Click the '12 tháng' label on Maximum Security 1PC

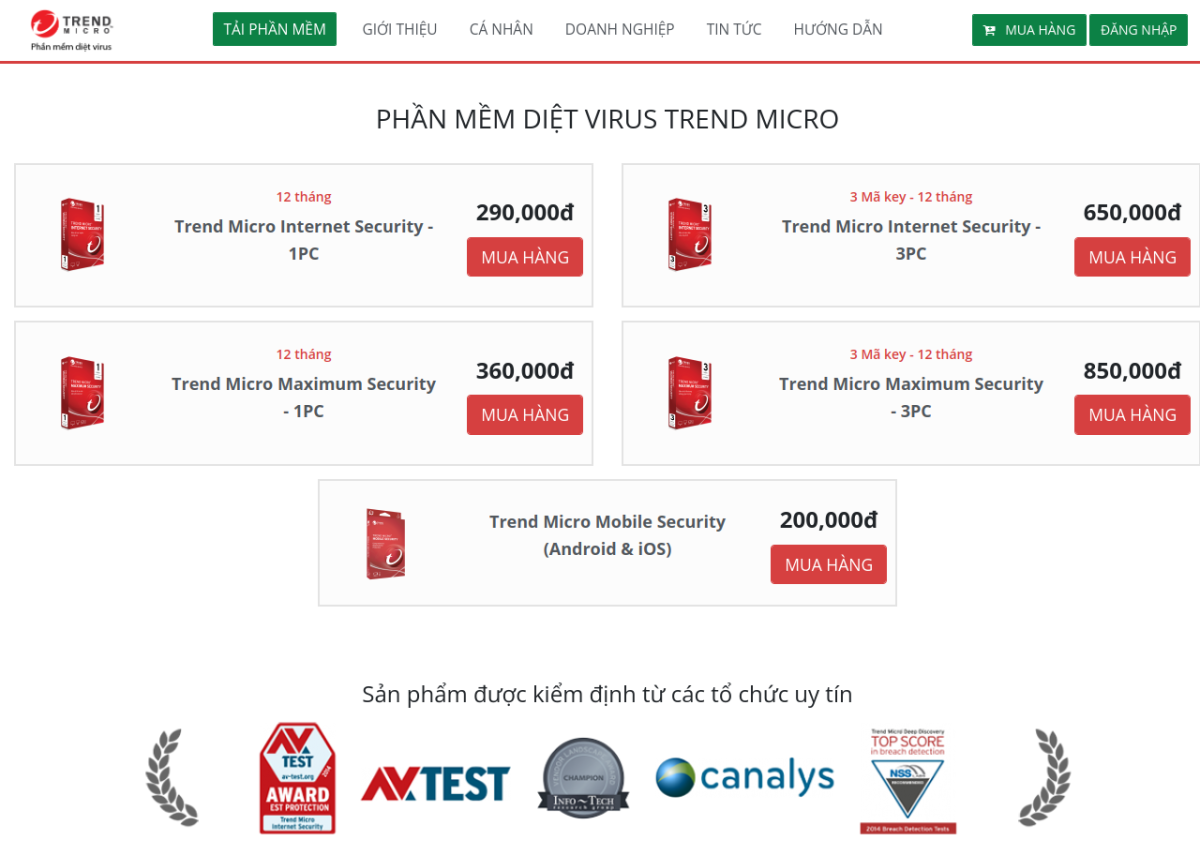304,355
